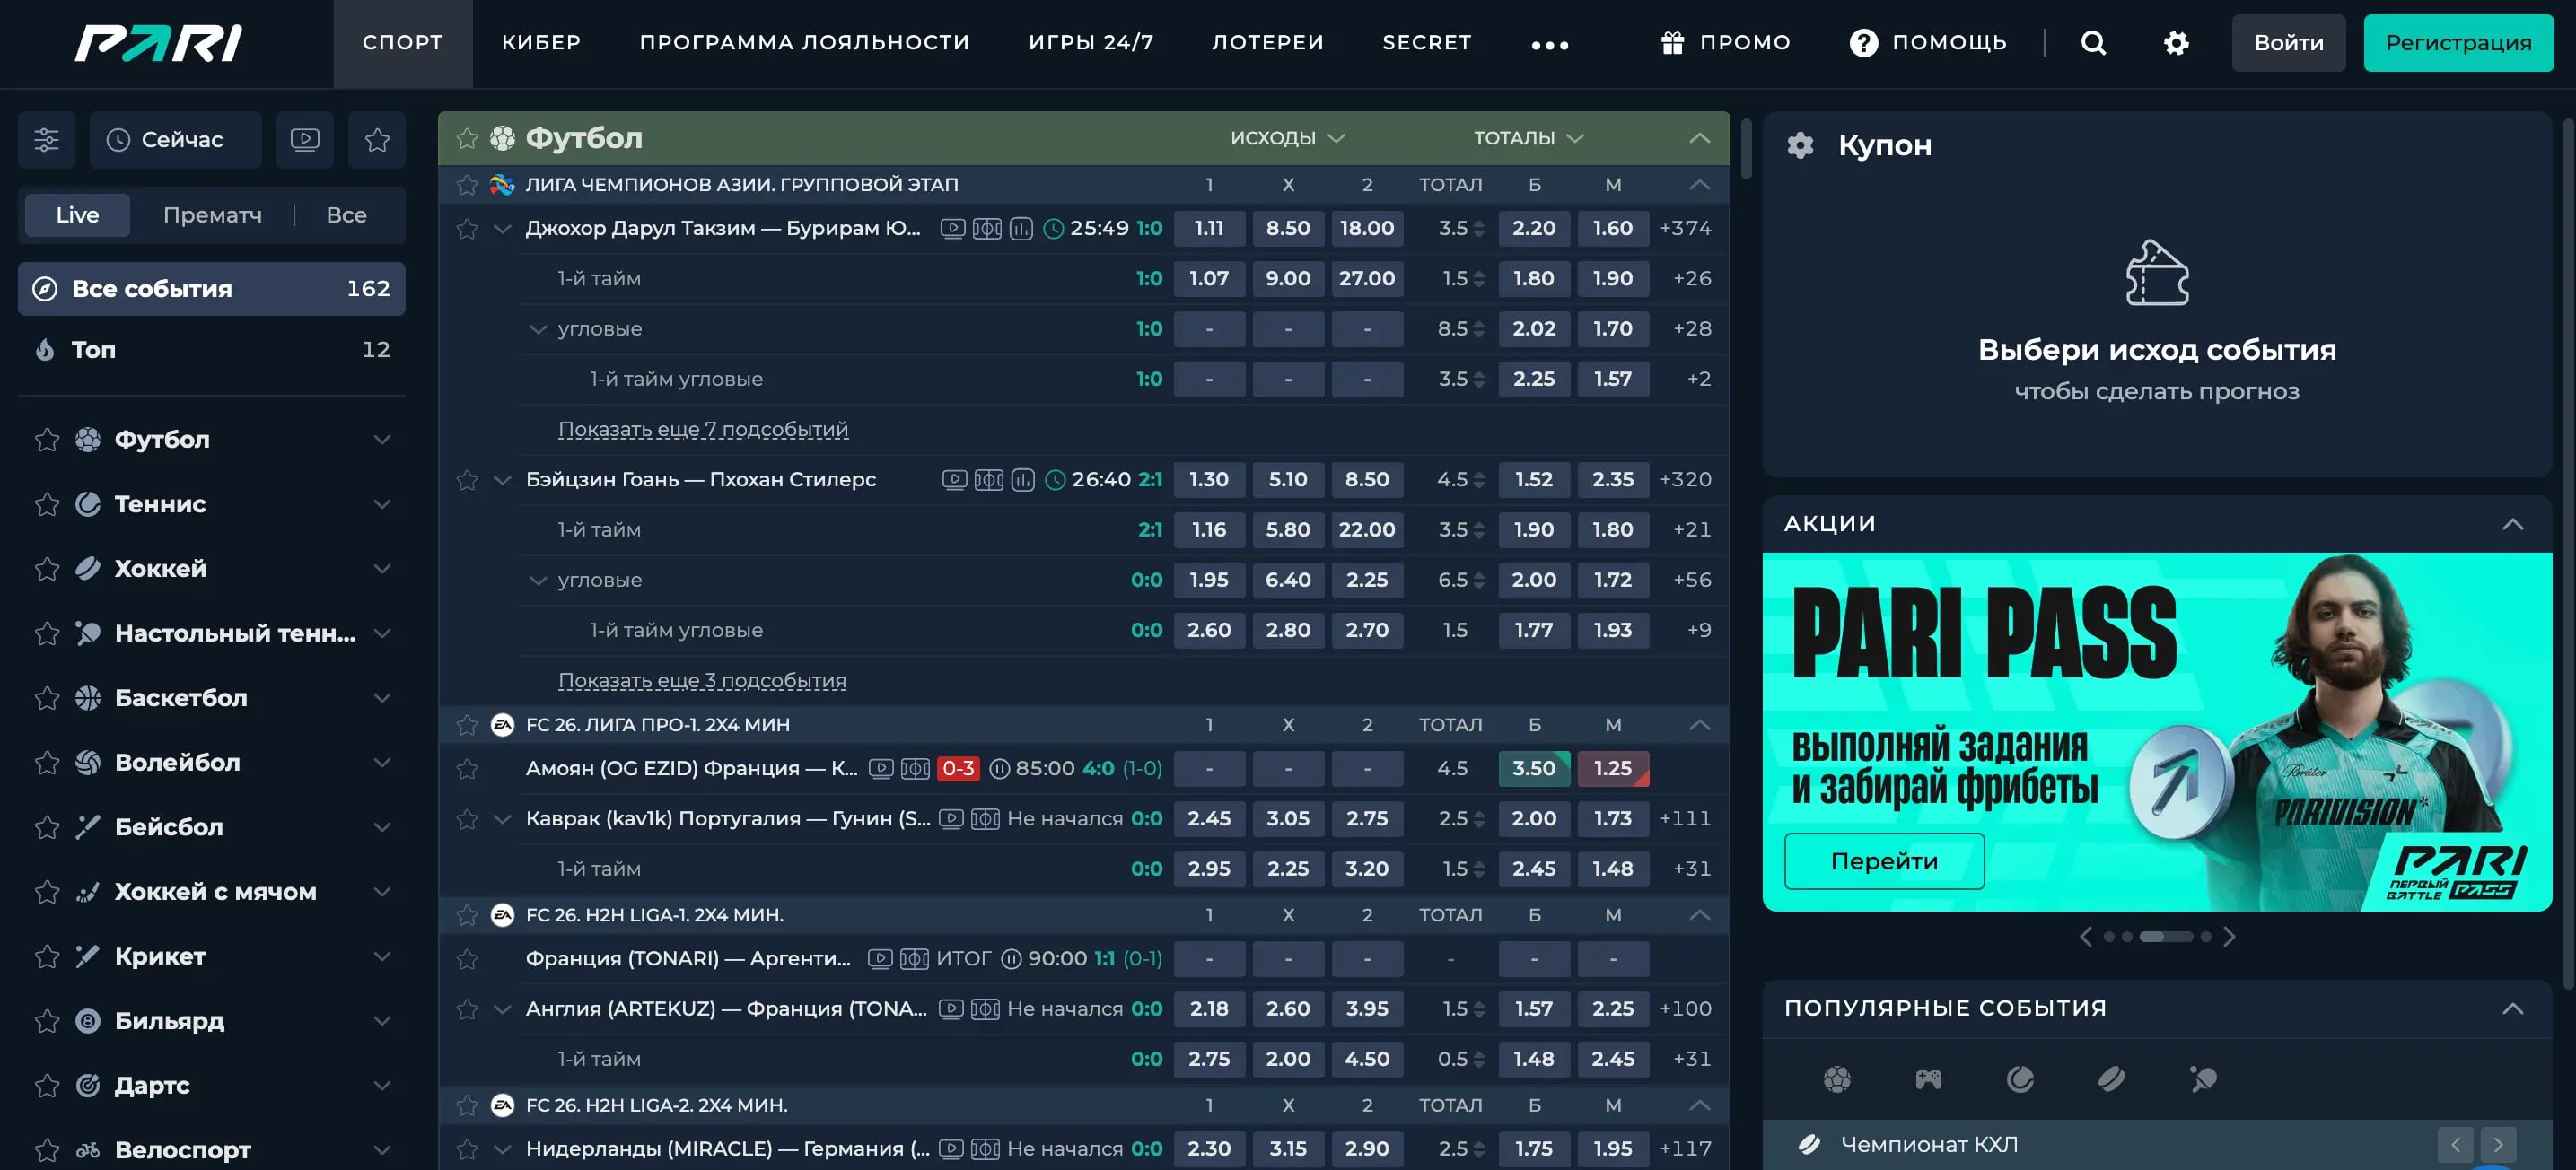Select the football icon in popular events
Viewport: 2576px width, 1170px height.
[x=1837, y=1079]
